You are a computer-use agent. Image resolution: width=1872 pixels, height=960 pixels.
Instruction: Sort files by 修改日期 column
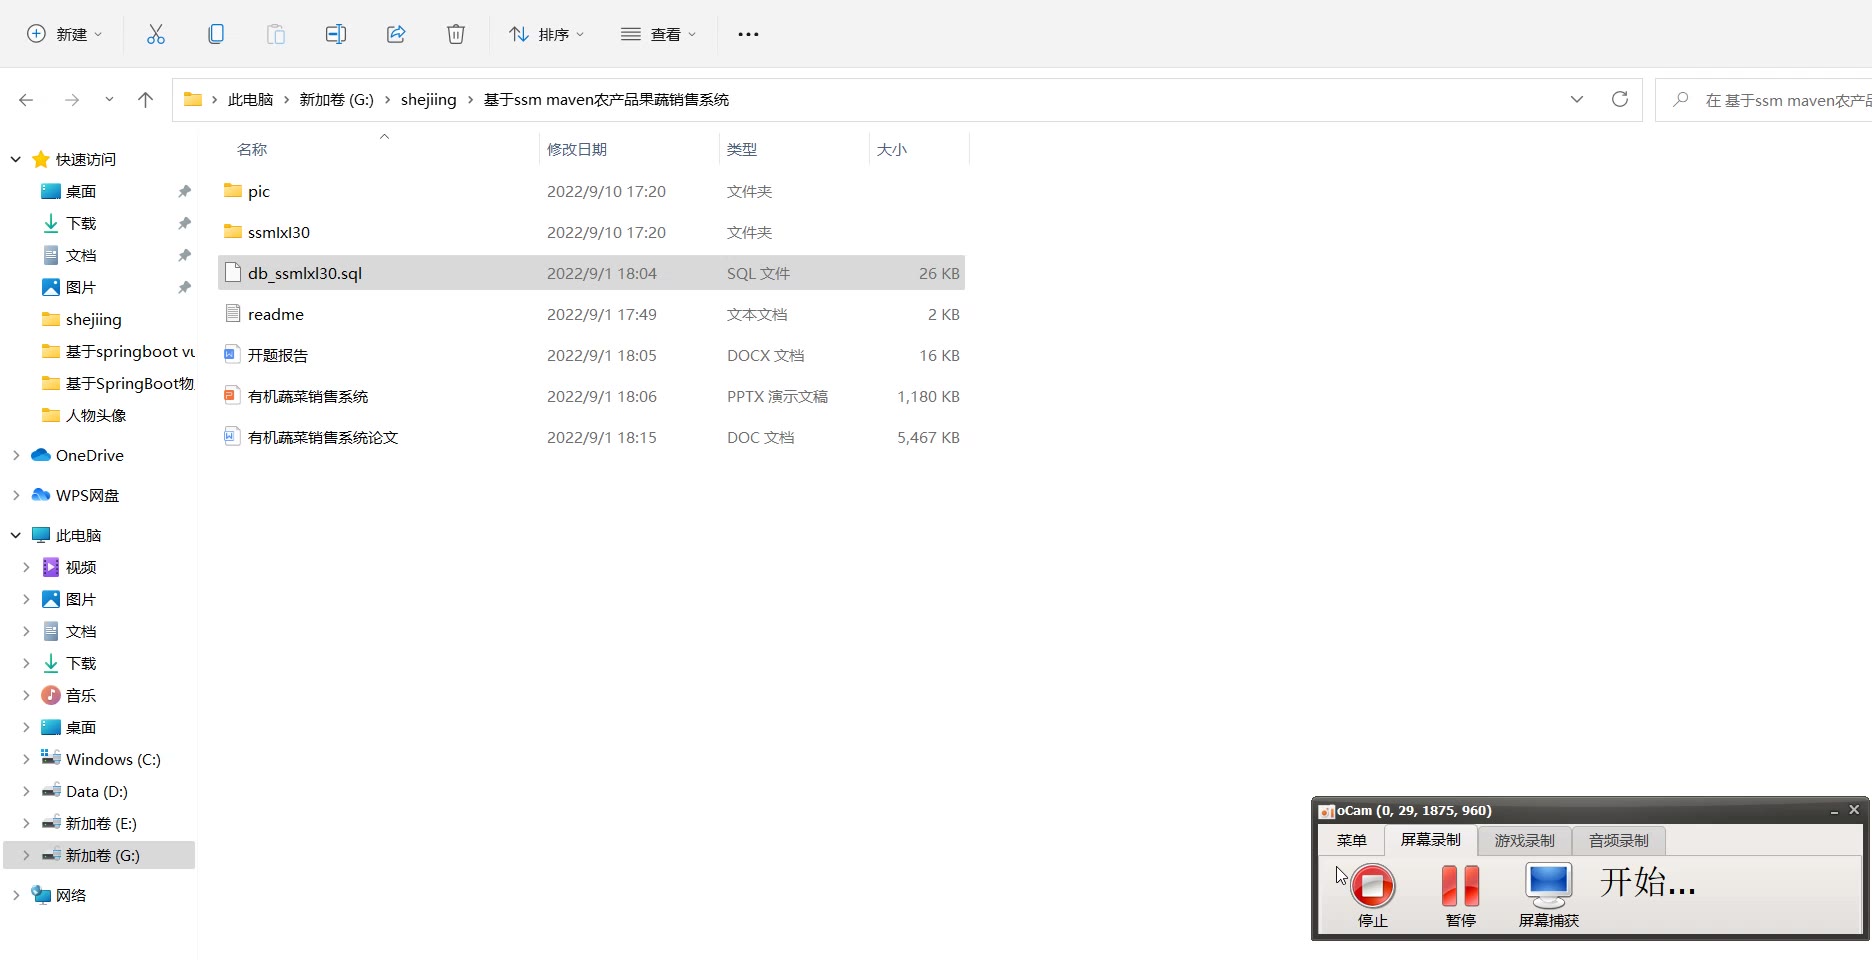[x=577, y=149]
